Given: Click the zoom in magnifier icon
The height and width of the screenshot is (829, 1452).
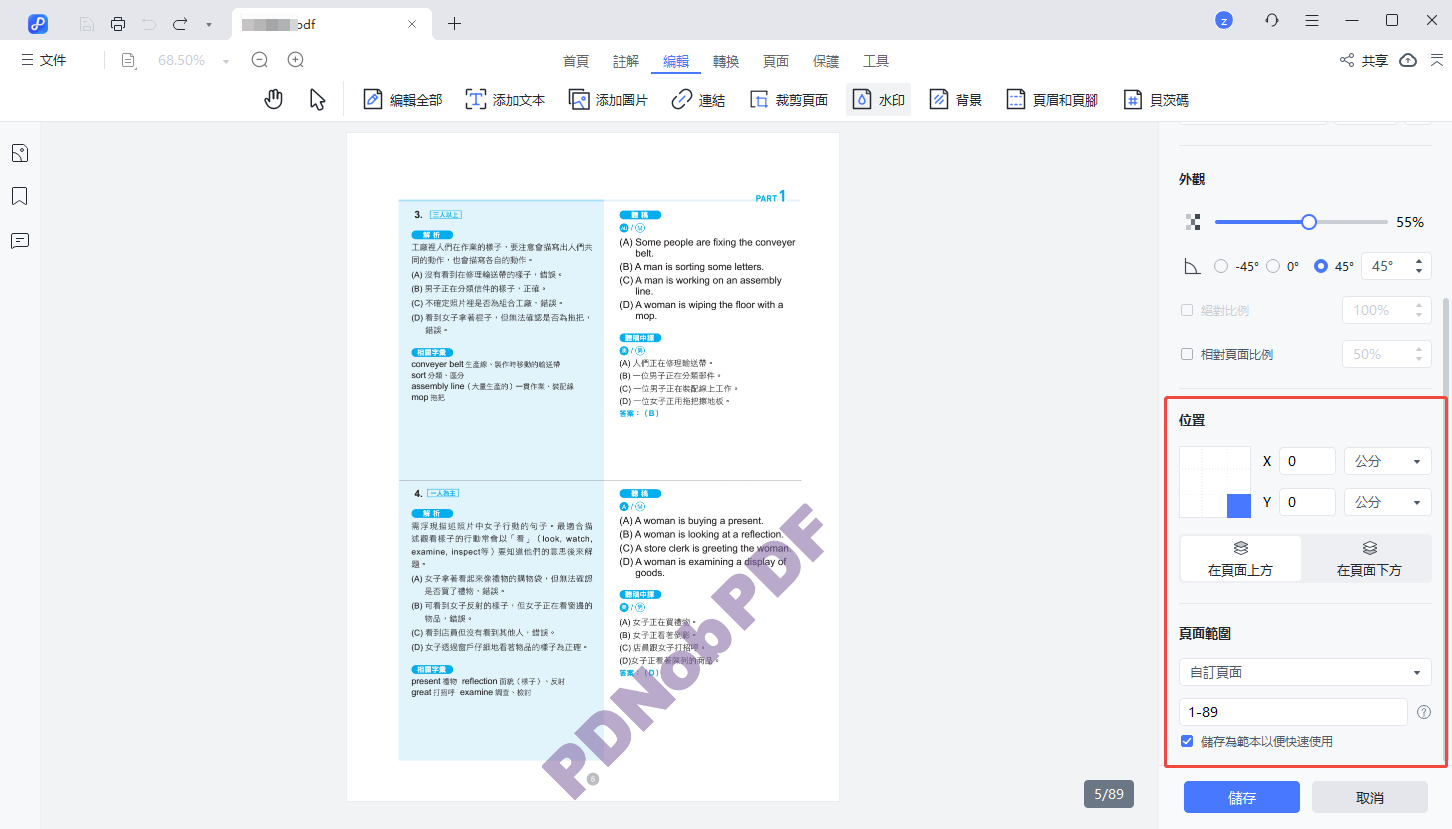Looking at the screenshot, I should click(x=296, y=60).
